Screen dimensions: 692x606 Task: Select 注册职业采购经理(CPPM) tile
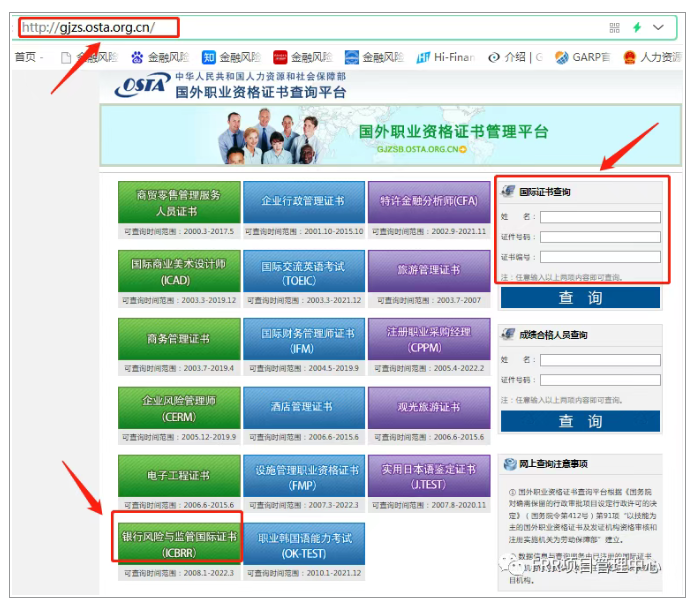(429, 339)
